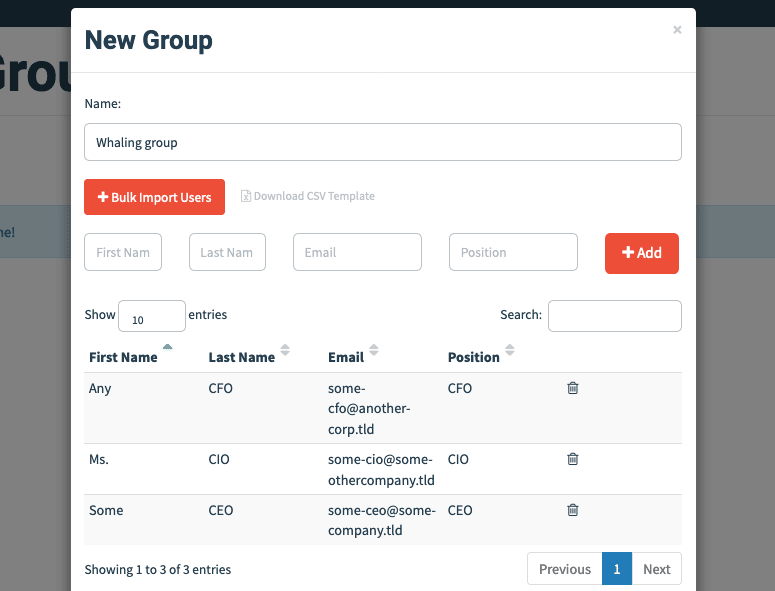Delete Some CEO entry with trash icon
775x591 pixels.
pyautogui.click(x=572, y=509)
